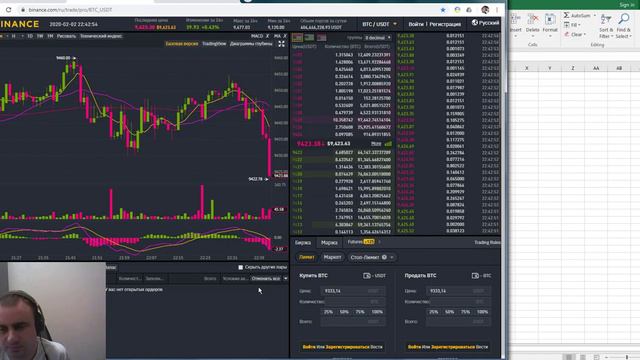The height and width of the screenshot is (360, 640).
Task: Expand the chart to fullscreen
Action: (281, 44)
